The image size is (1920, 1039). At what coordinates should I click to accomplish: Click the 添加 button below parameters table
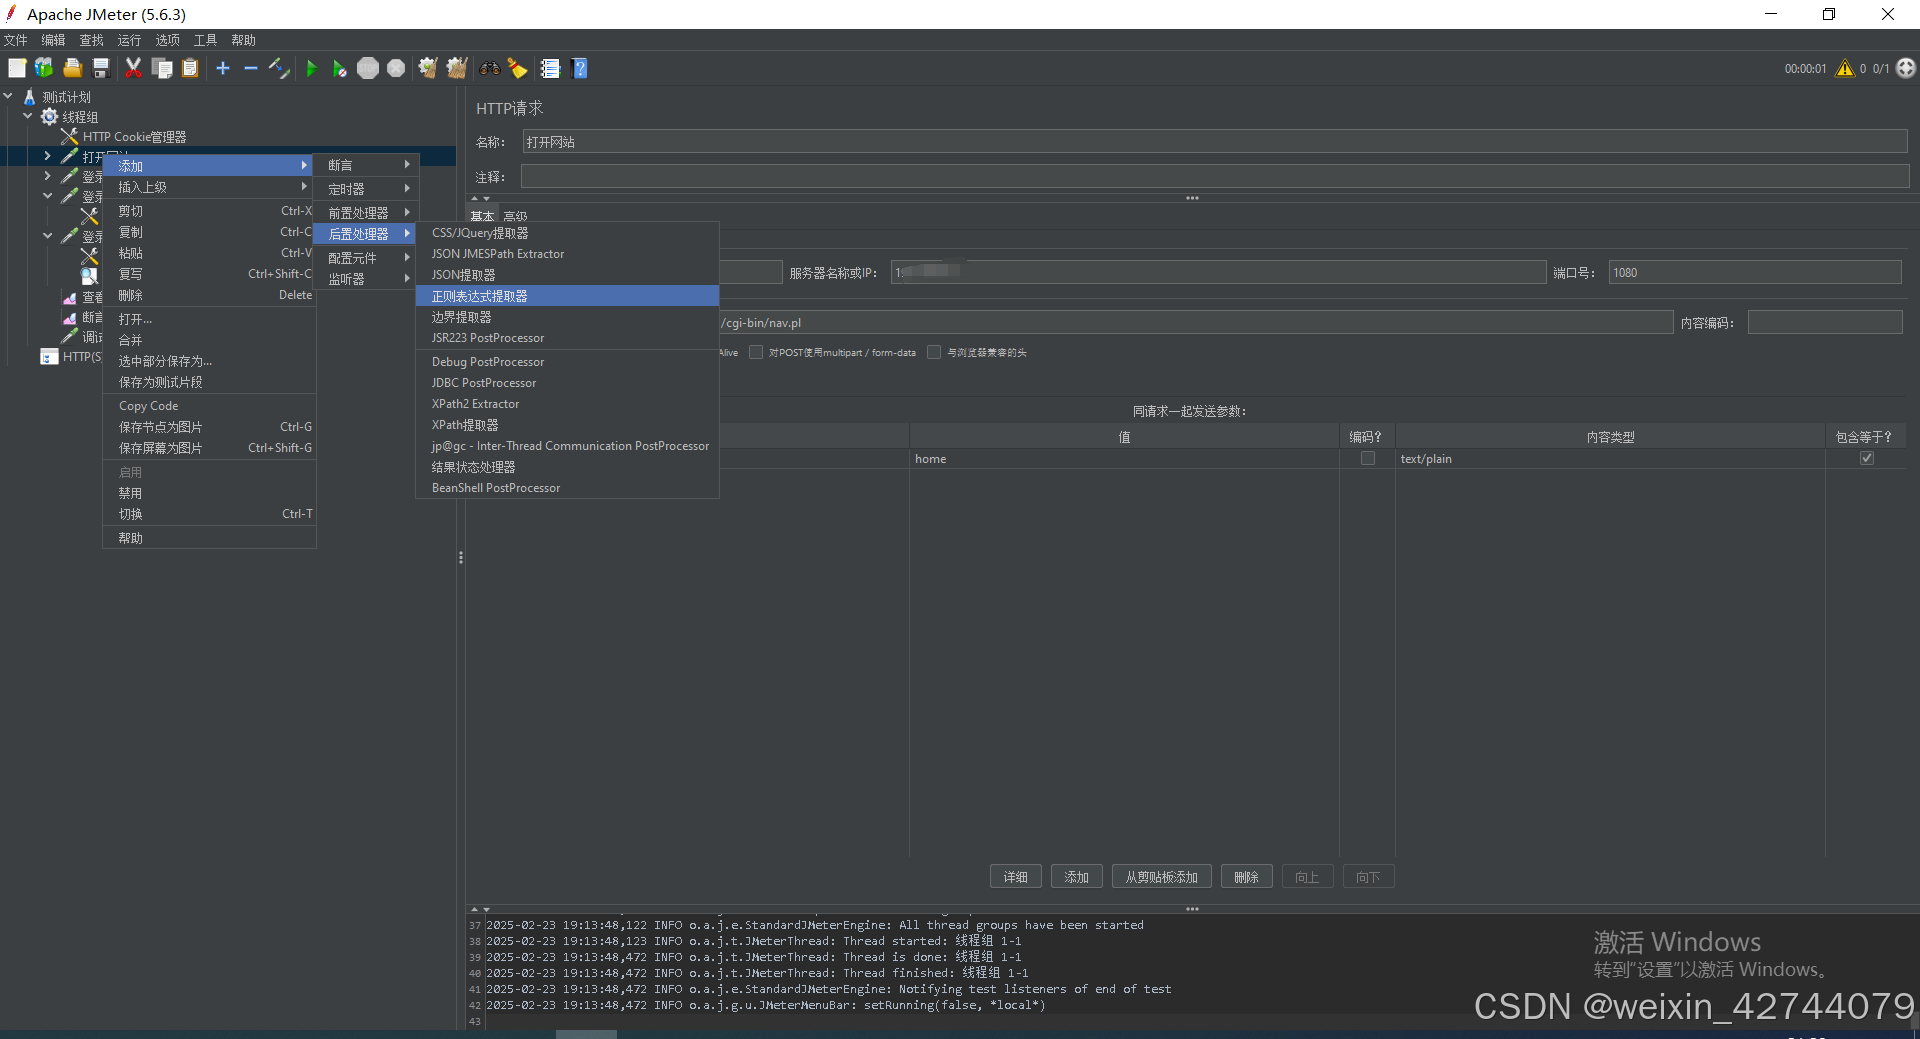click(x=1077, y=877)
